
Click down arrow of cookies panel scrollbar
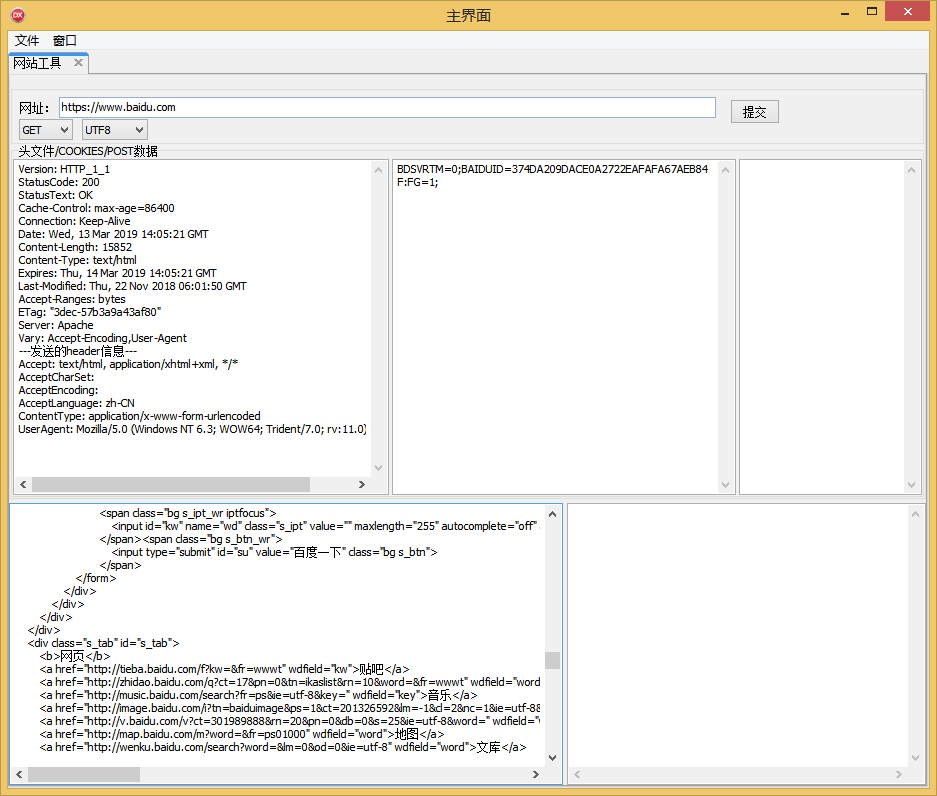point(725,485)
